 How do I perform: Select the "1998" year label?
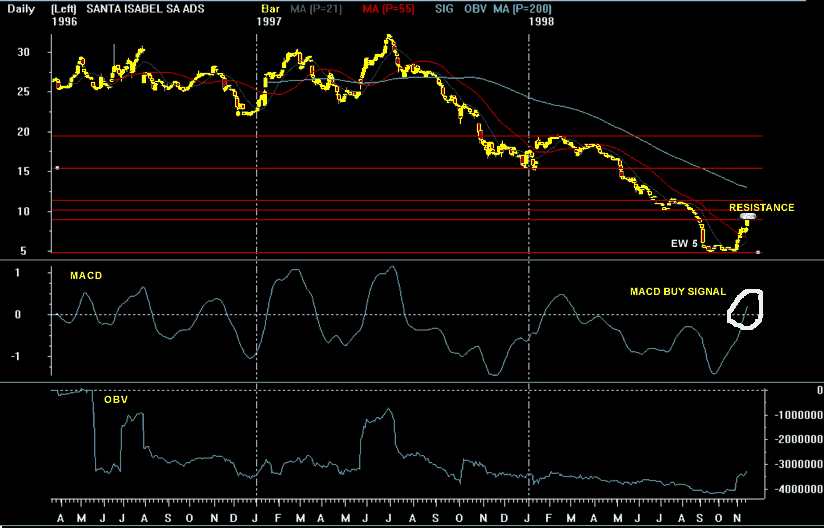(541, 22)
